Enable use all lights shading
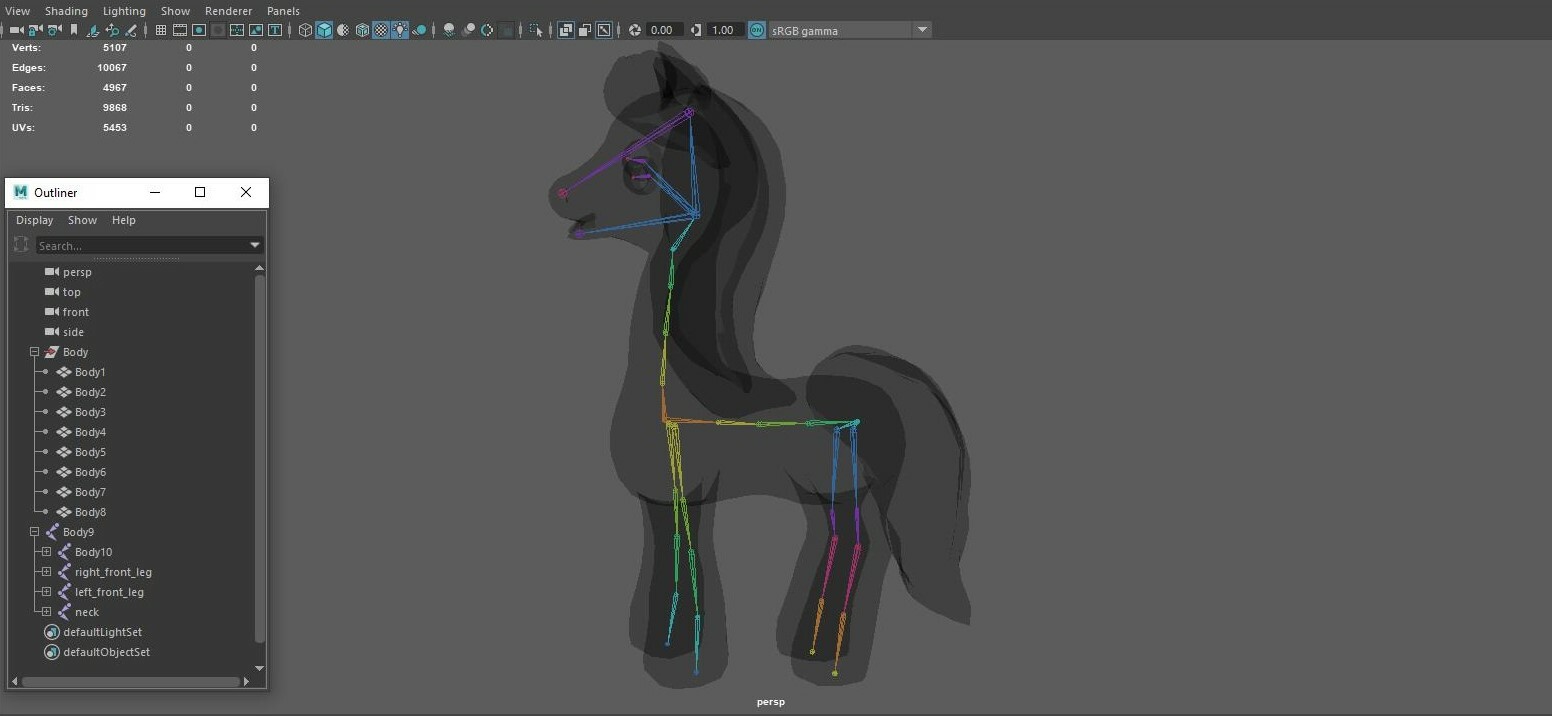1552x716 pixels. (x=400, y=30)
